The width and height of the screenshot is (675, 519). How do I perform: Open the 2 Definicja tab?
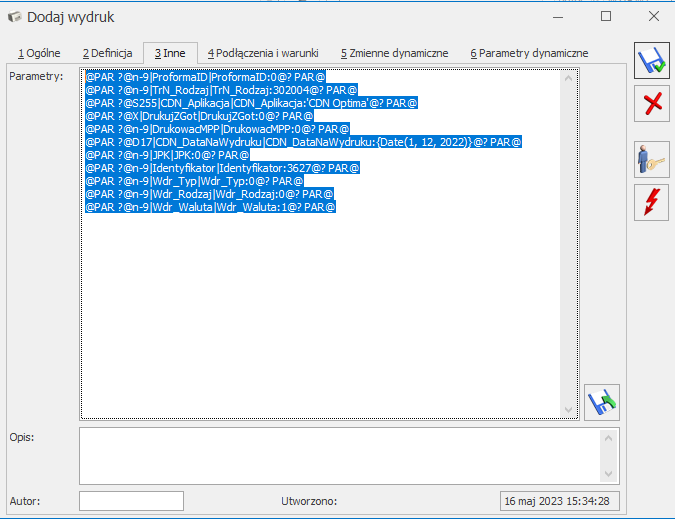click(x=108, y=53)
